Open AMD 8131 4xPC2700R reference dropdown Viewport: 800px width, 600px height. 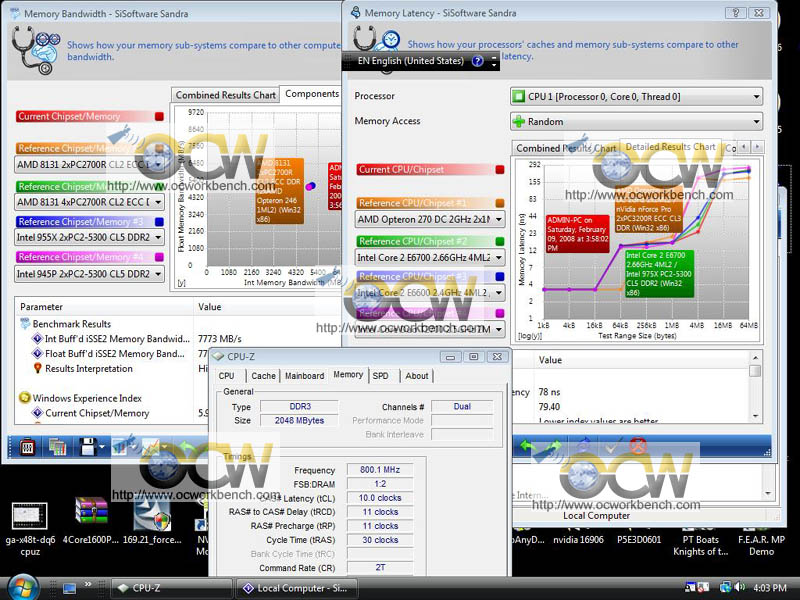(89, 202)
